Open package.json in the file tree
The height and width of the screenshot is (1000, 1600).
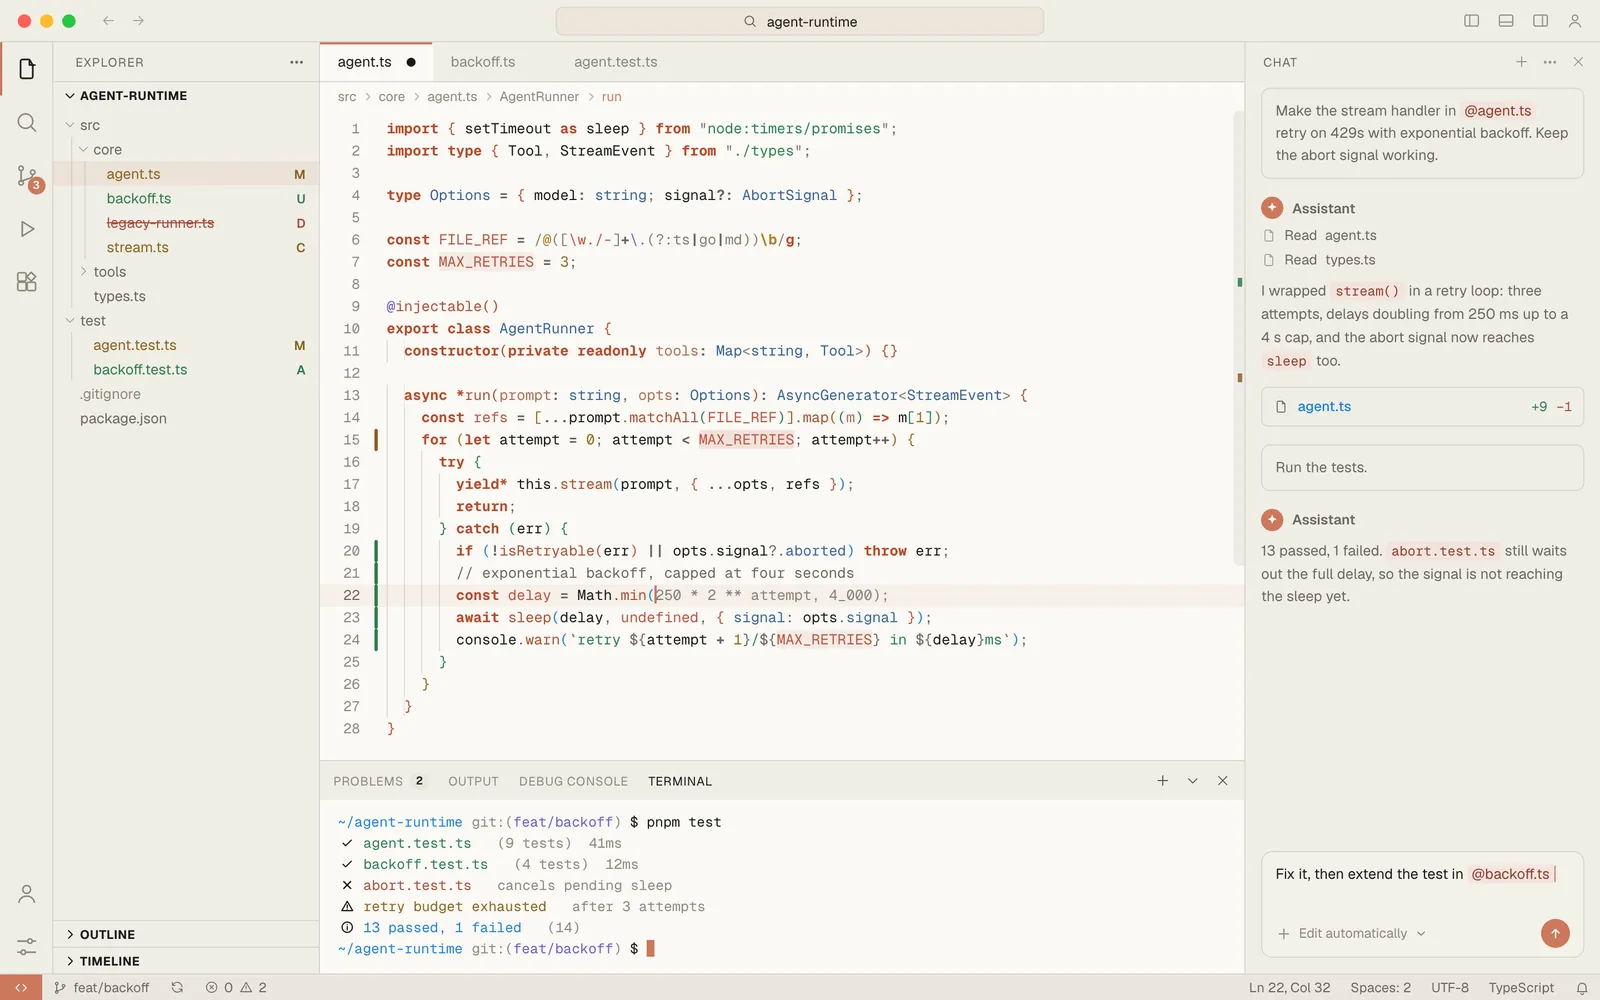coord(186,419)
